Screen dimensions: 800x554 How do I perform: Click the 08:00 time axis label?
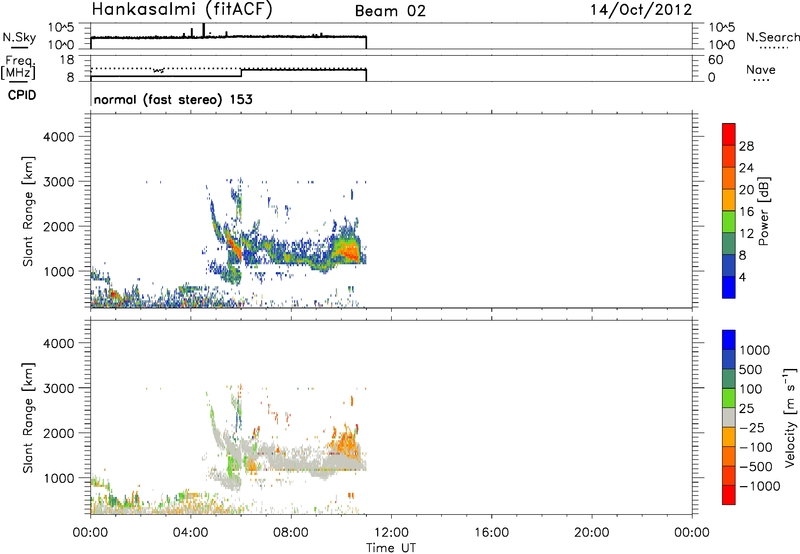click(291, 533)
